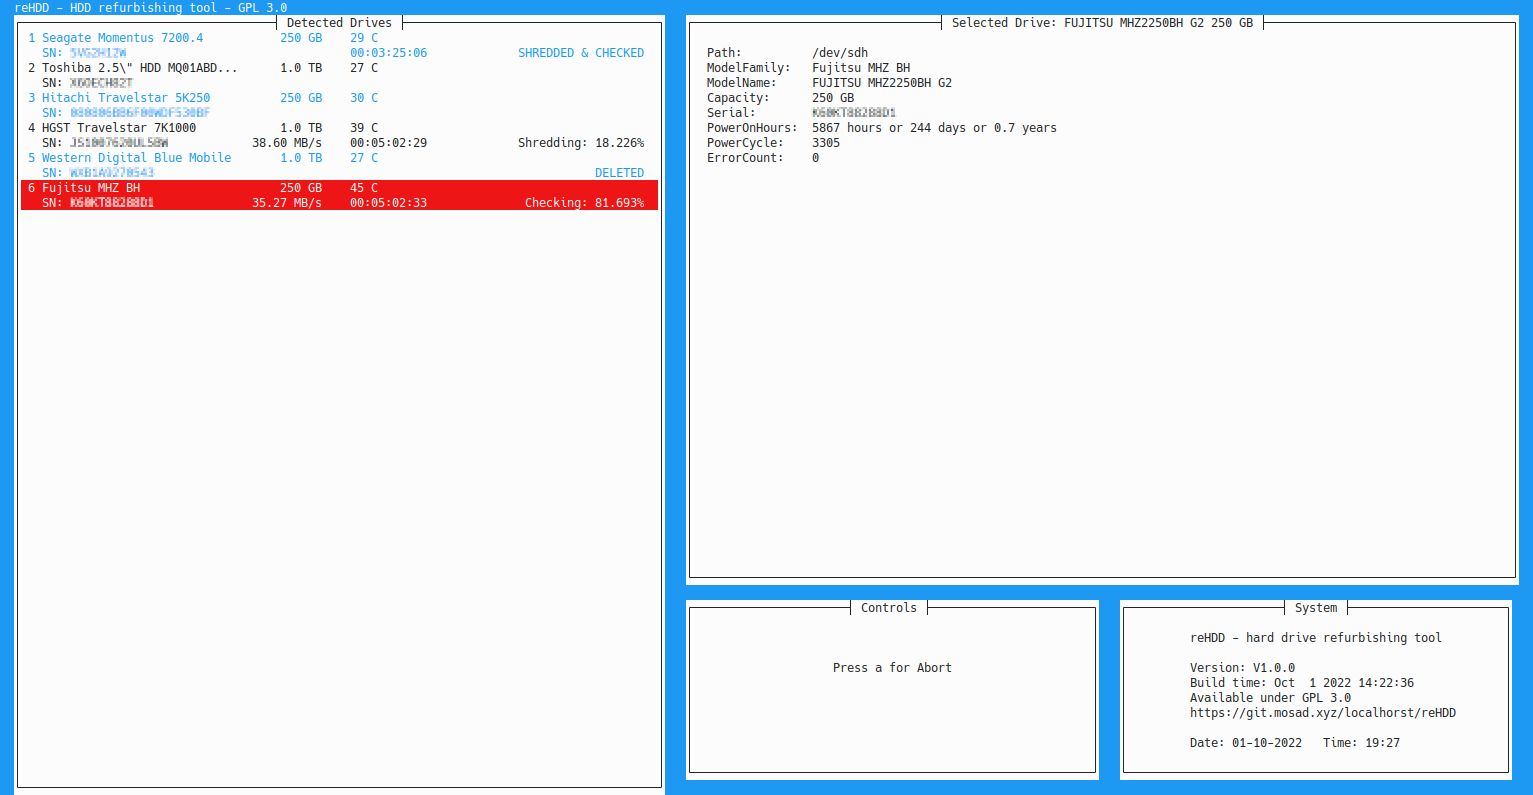Select the HGST Travelstar 7K1000 drive
Image resolution: width=1533 pixels, height=795 pixels.
point(119,128)
